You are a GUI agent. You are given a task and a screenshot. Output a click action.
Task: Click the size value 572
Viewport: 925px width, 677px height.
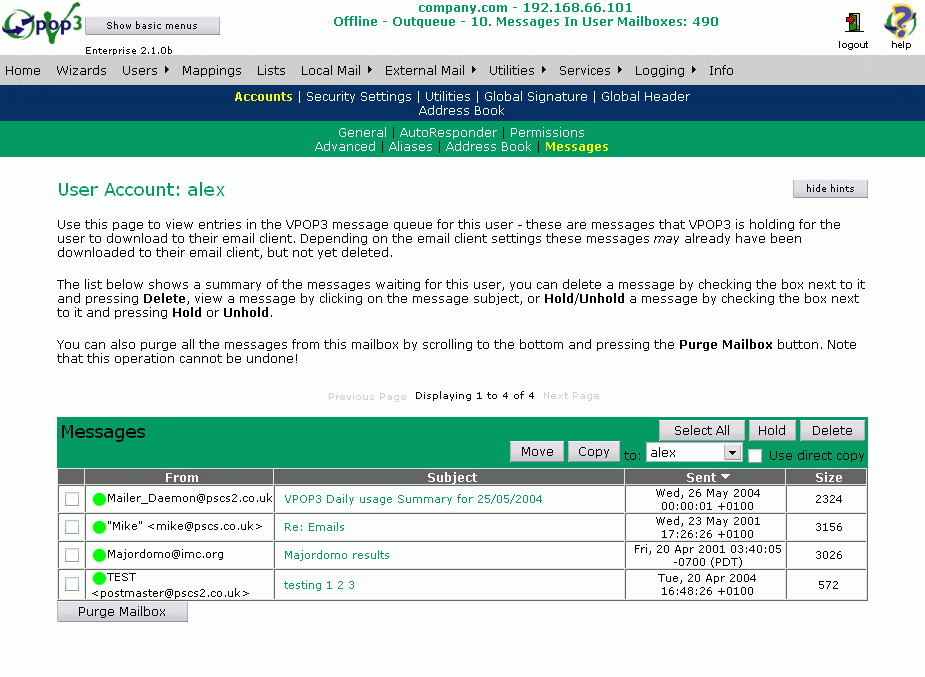coord(828,585)
